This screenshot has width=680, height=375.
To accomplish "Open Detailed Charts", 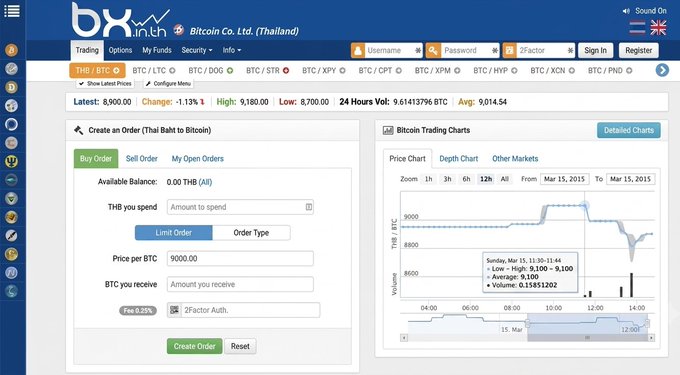I will coord(629,130).
